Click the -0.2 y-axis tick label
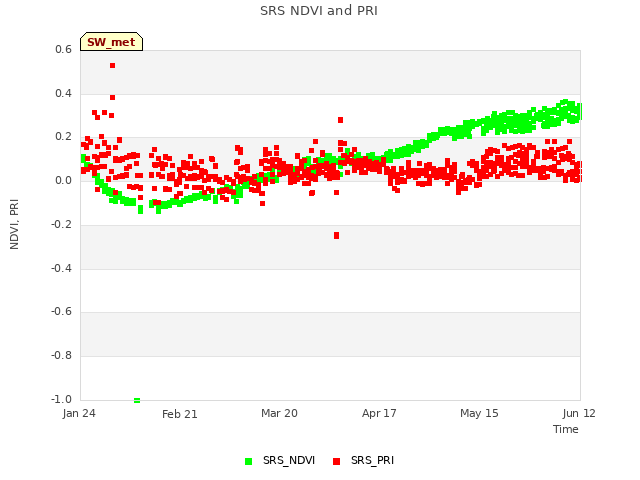 61,224
